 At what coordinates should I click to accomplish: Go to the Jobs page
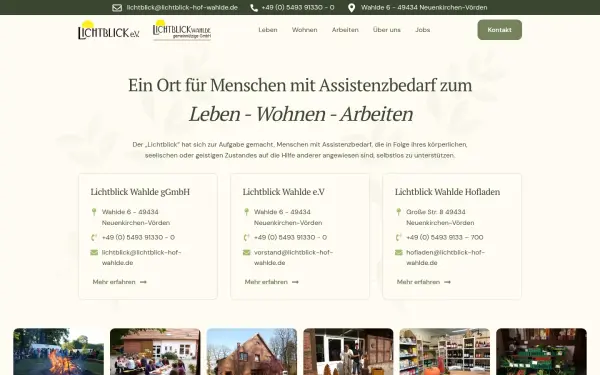(422, 30)
